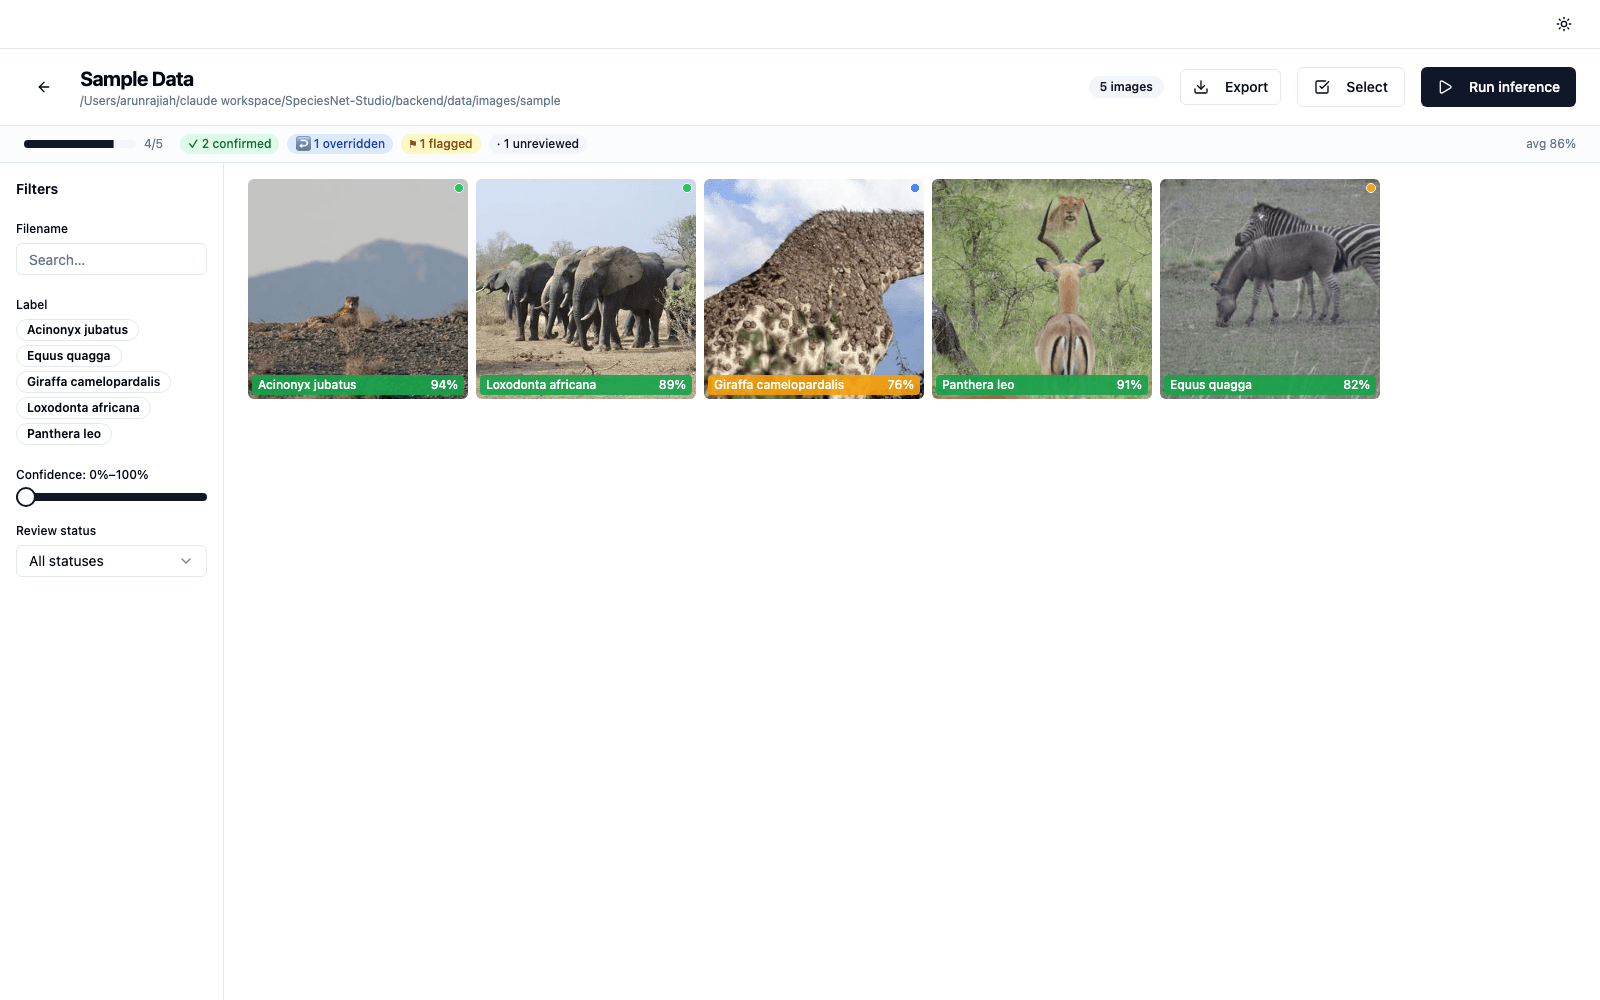Click the dataset file path text
This screenshot has width=1600, height=1000.
320,101
